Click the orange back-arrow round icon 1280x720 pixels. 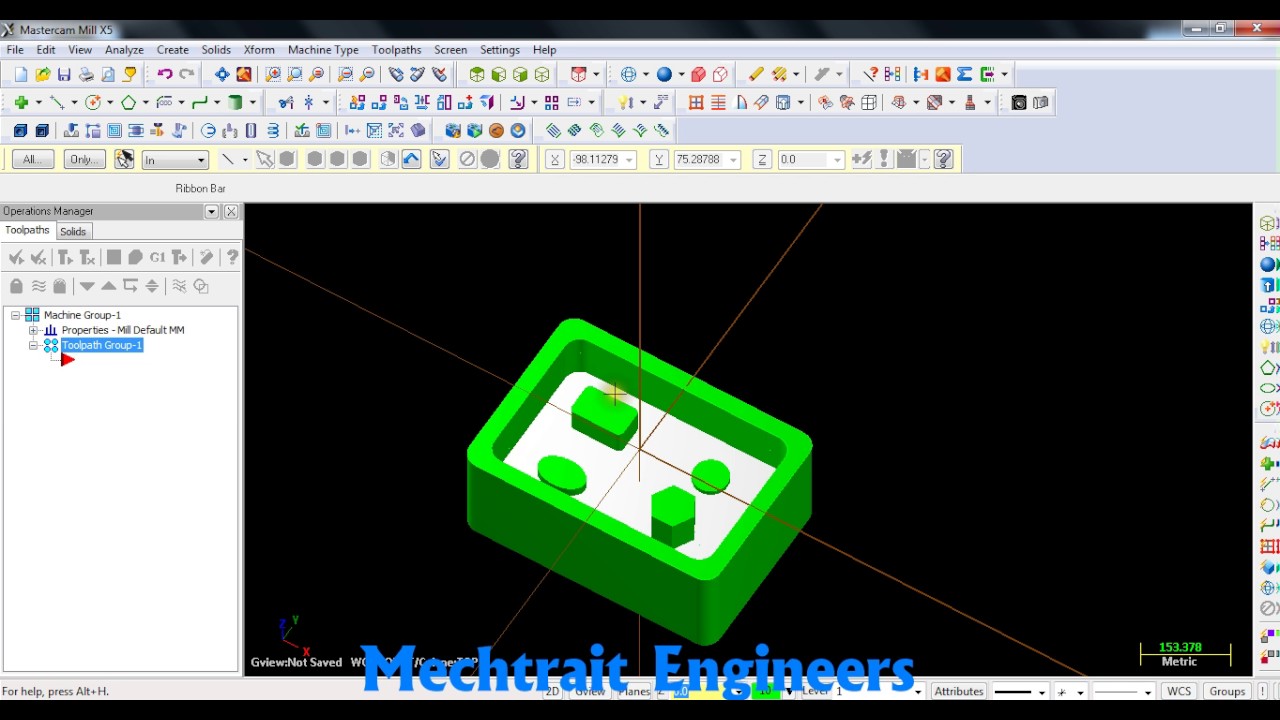pyautogui.click(x=496, y=130)
